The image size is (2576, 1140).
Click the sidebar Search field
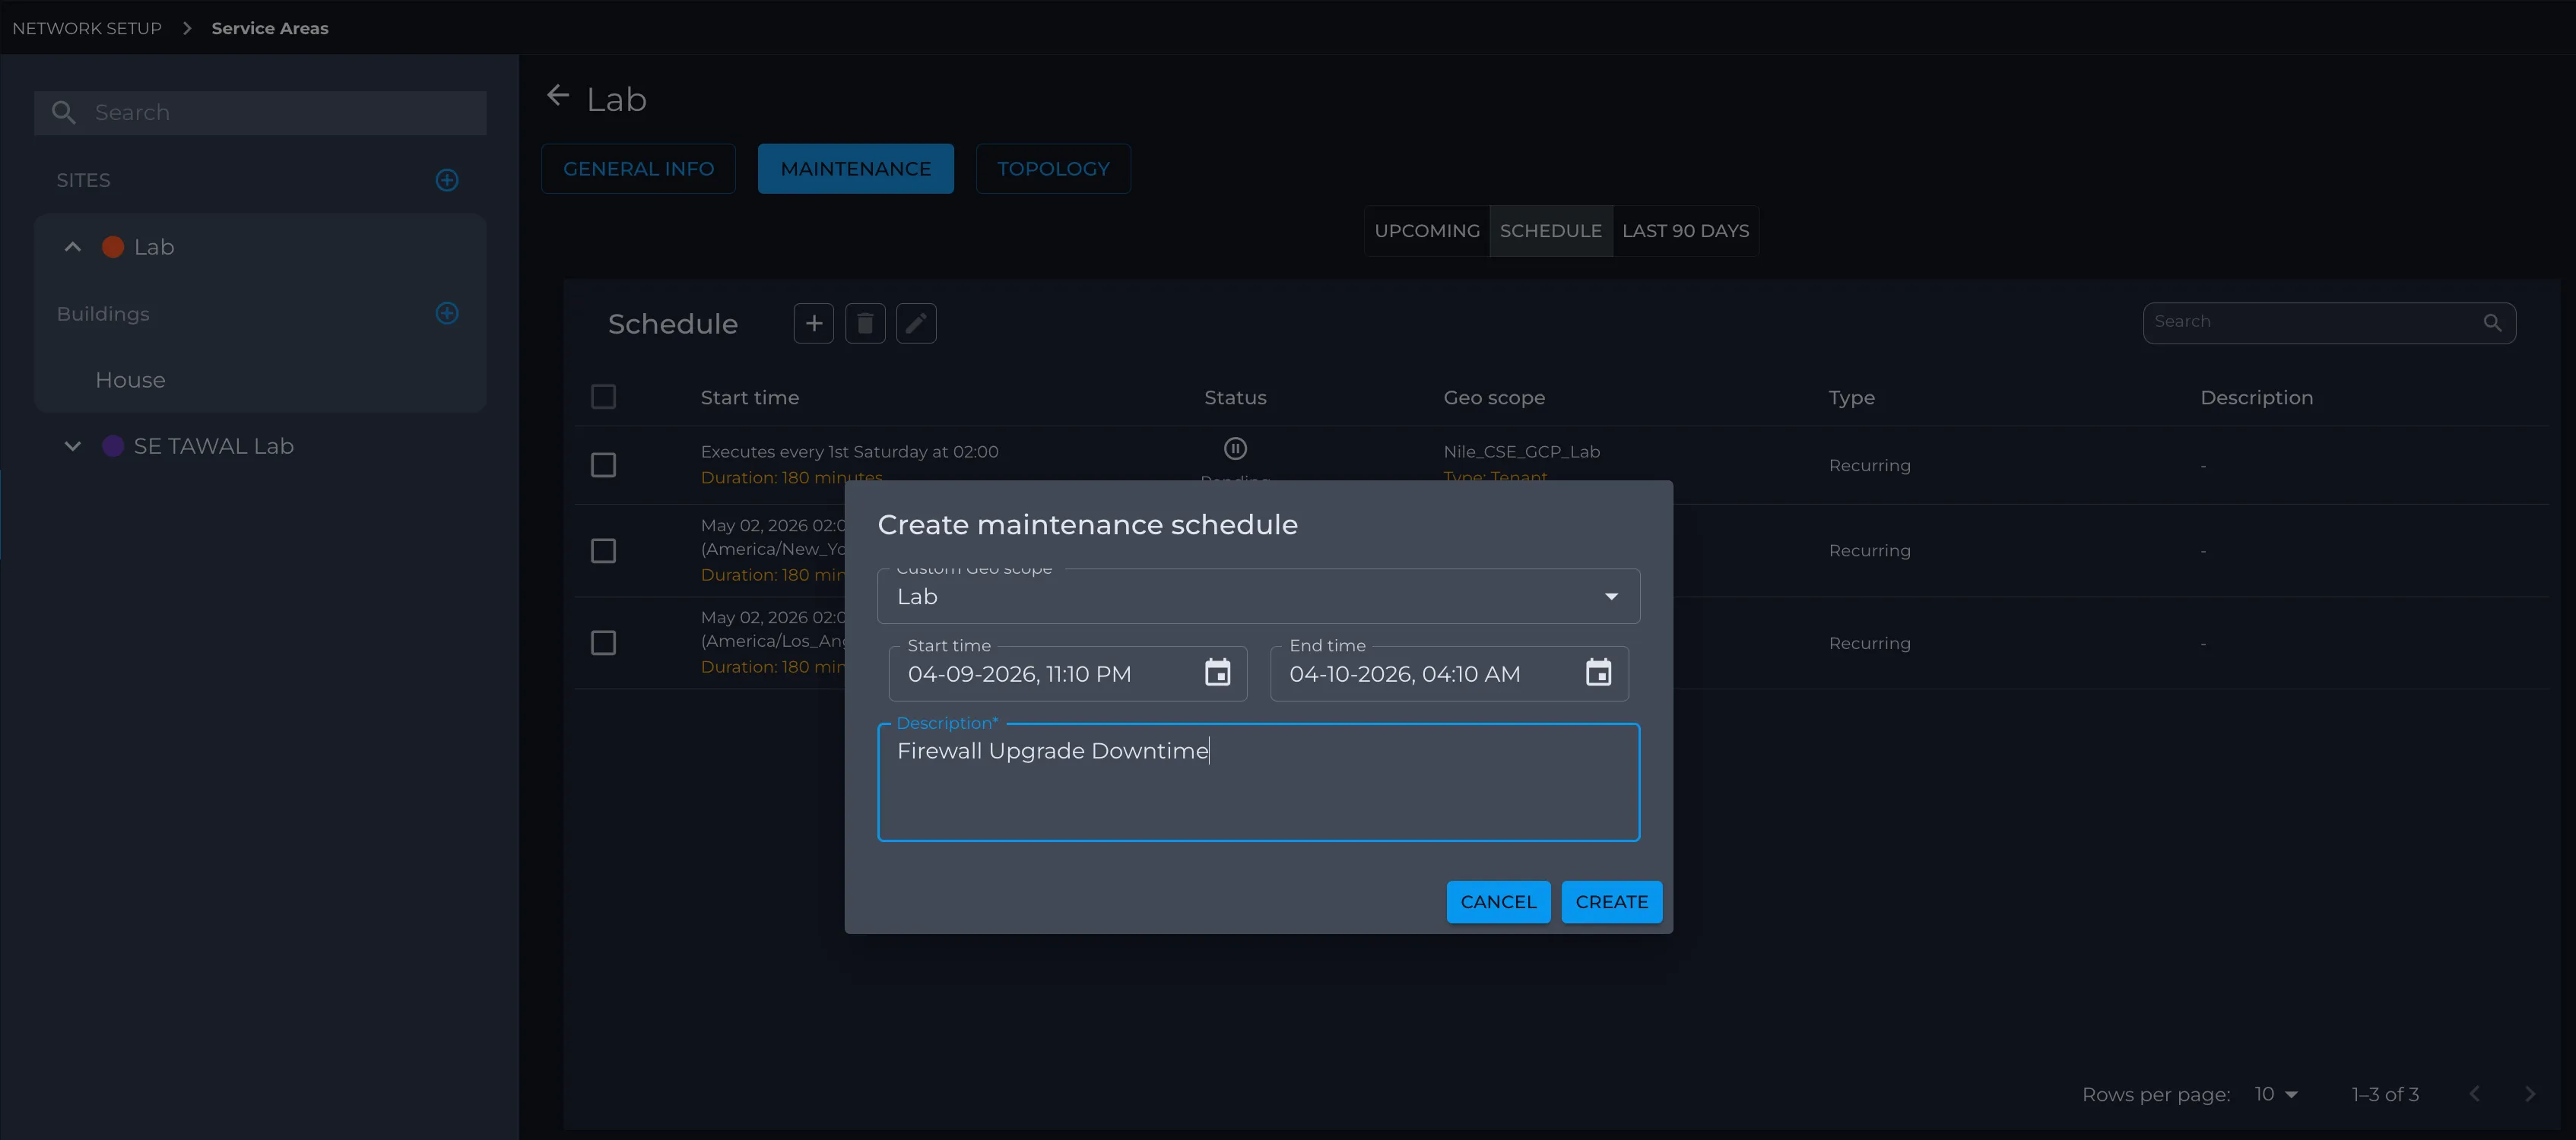(260, 113)
